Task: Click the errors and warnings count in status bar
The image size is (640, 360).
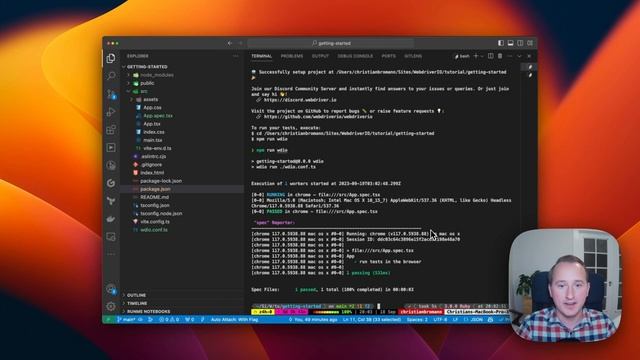Action: point(169,320)
